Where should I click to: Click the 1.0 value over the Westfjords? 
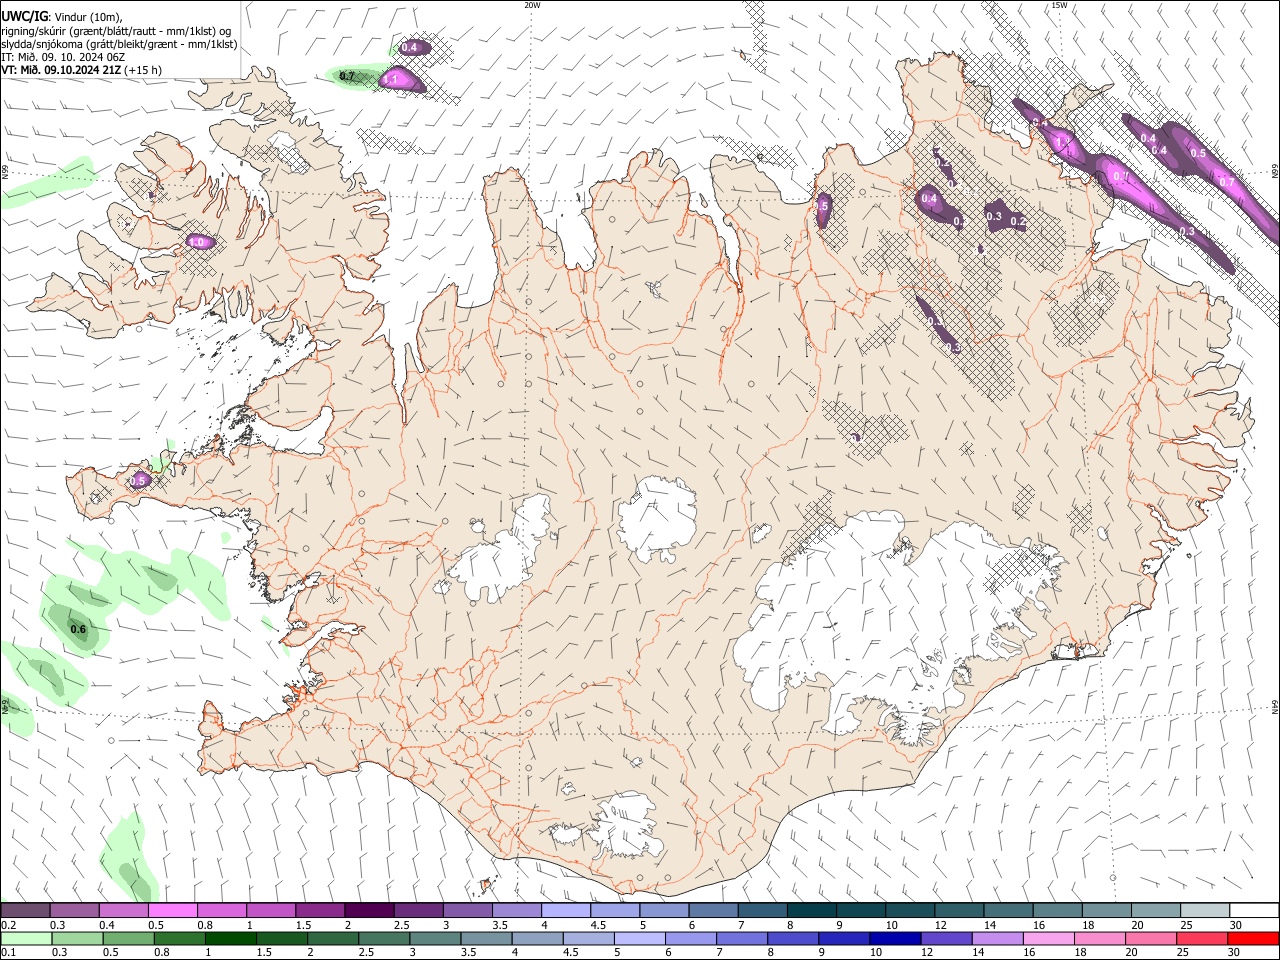click(197, 242)
